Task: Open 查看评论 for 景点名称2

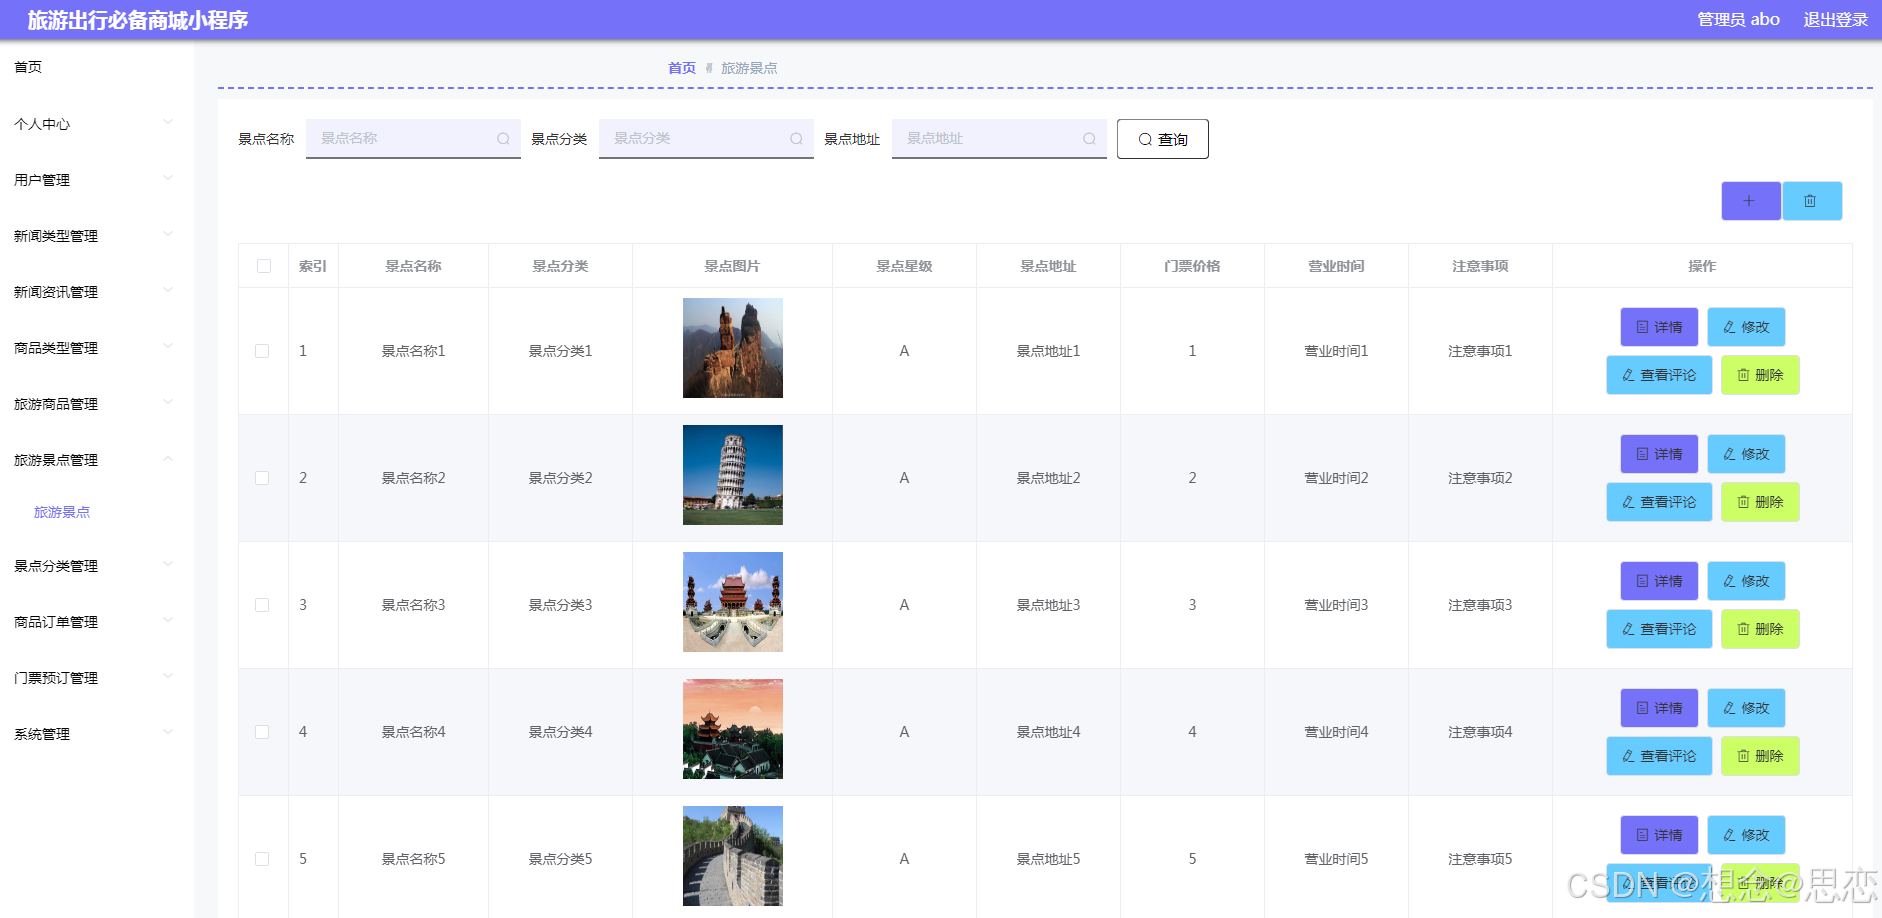Action: click(1659, 502)
